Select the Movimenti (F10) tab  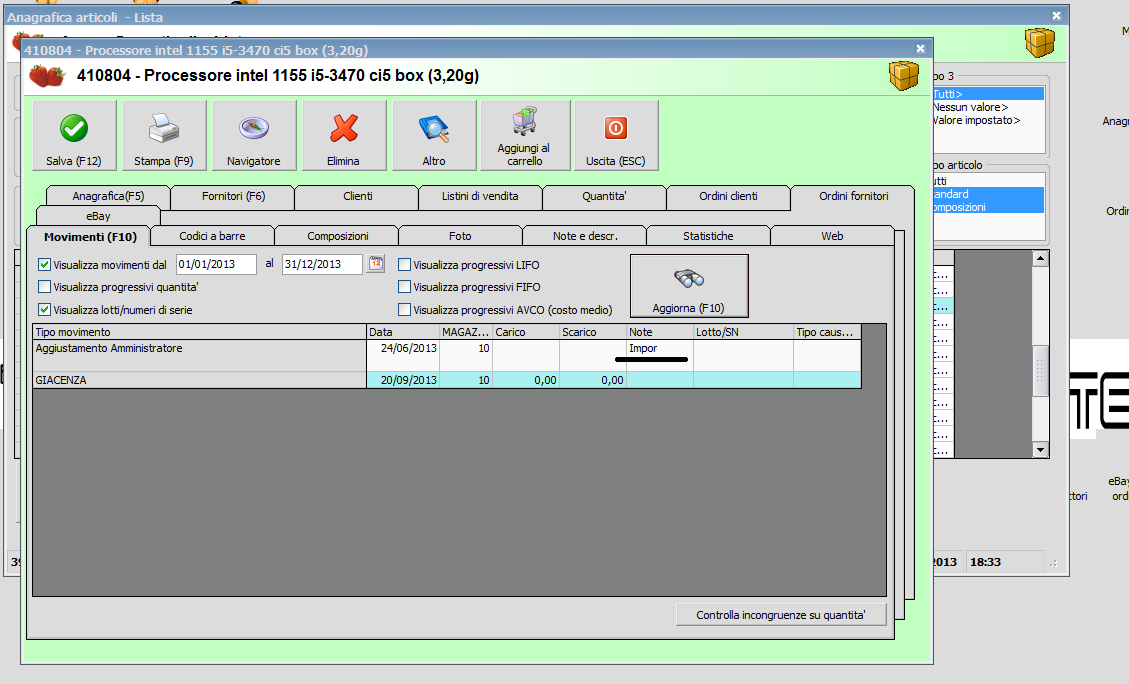(x=90, y=236)
